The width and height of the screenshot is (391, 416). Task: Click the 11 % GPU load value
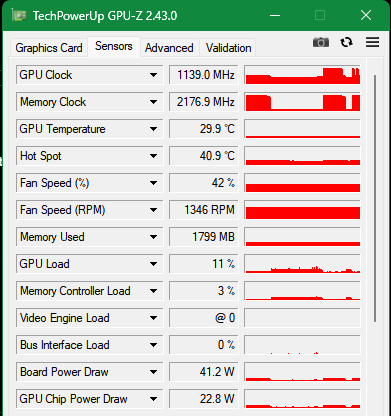coord(204,264)
